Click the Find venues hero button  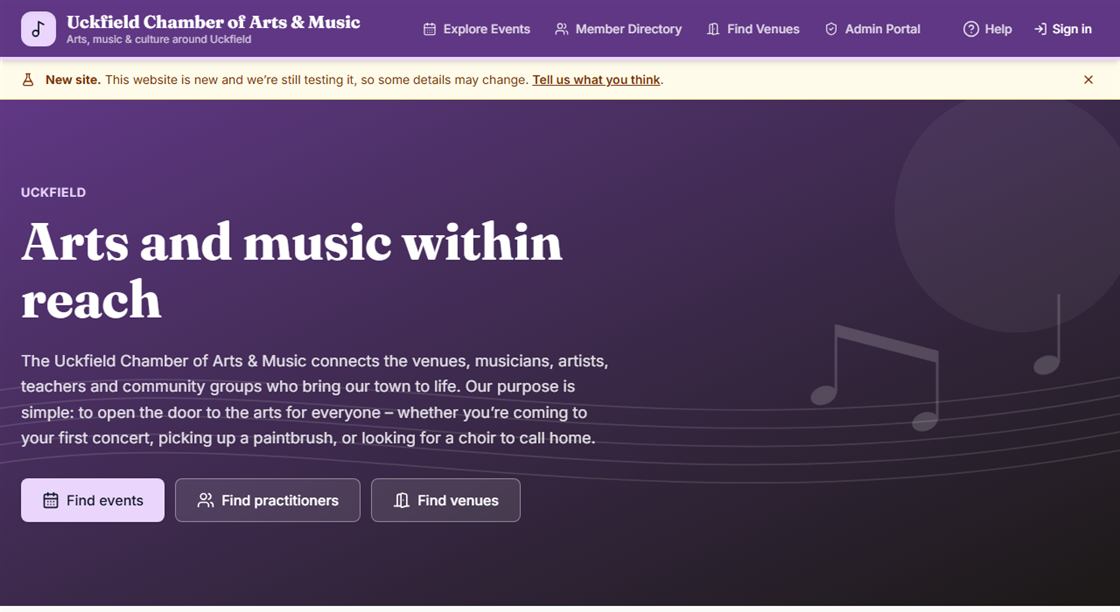tap(446, 500)
